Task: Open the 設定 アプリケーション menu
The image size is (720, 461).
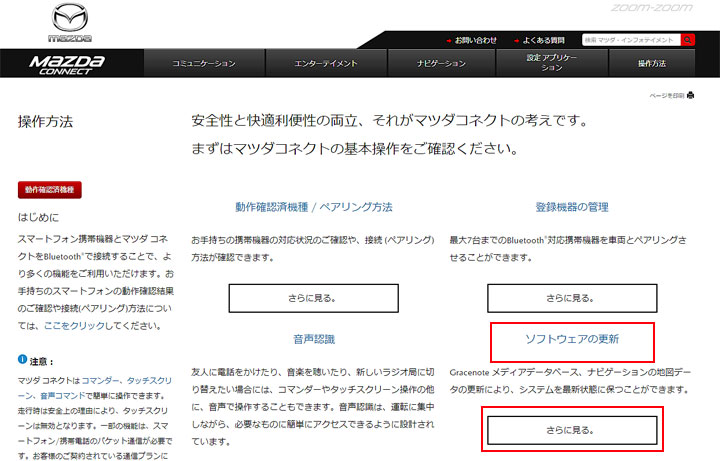Action: pyautogui.click(x=552, y=63)
